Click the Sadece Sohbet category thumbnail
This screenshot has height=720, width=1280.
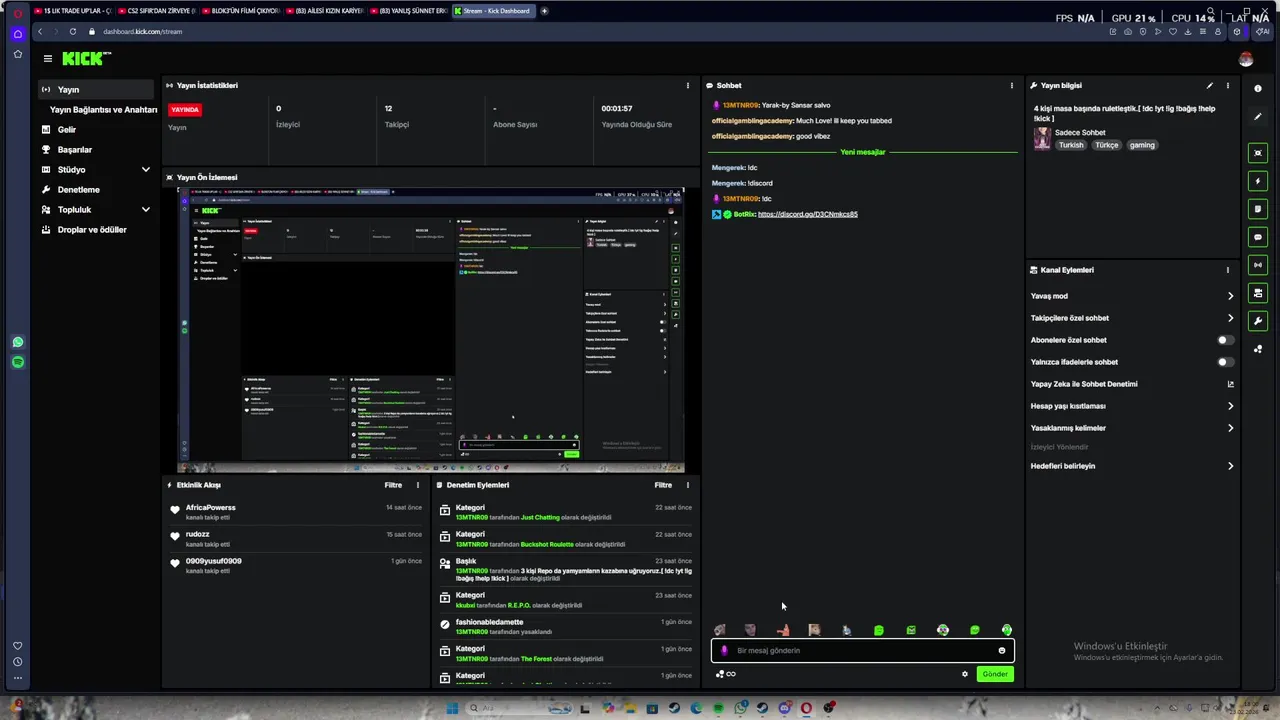pyautogui.click(x=1042, y=139)
